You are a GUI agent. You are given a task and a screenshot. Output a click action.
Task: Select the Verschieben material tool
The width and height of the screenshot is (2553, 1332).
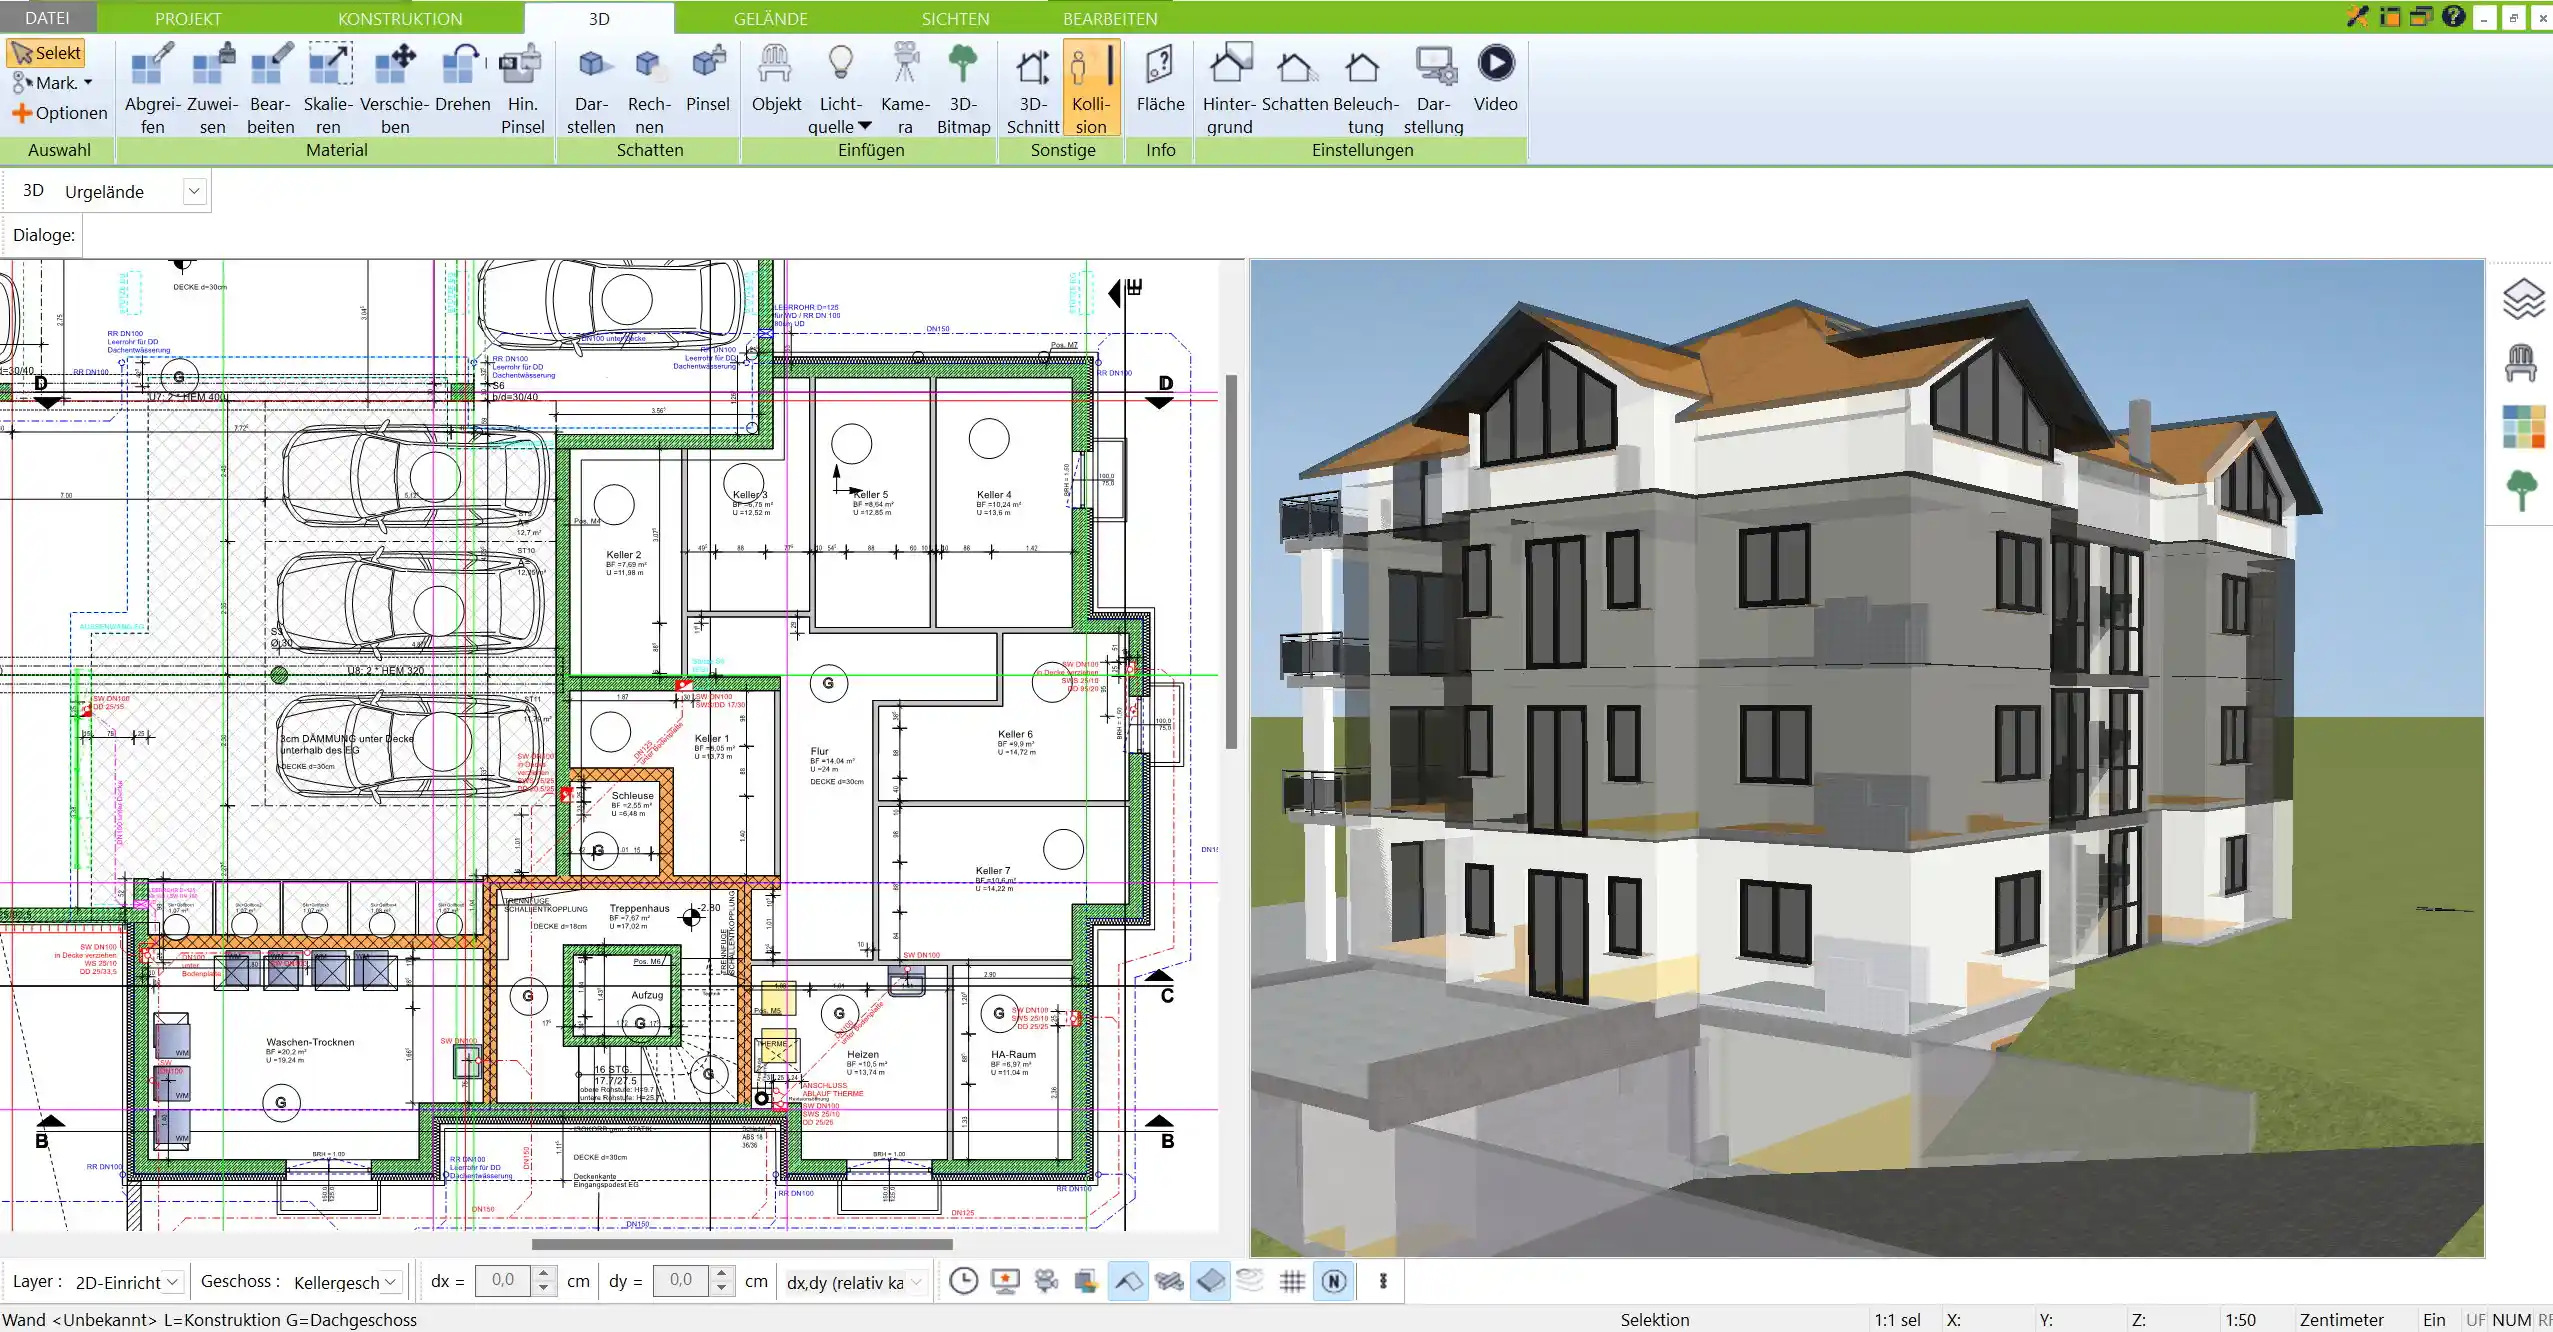click(394, 87)
